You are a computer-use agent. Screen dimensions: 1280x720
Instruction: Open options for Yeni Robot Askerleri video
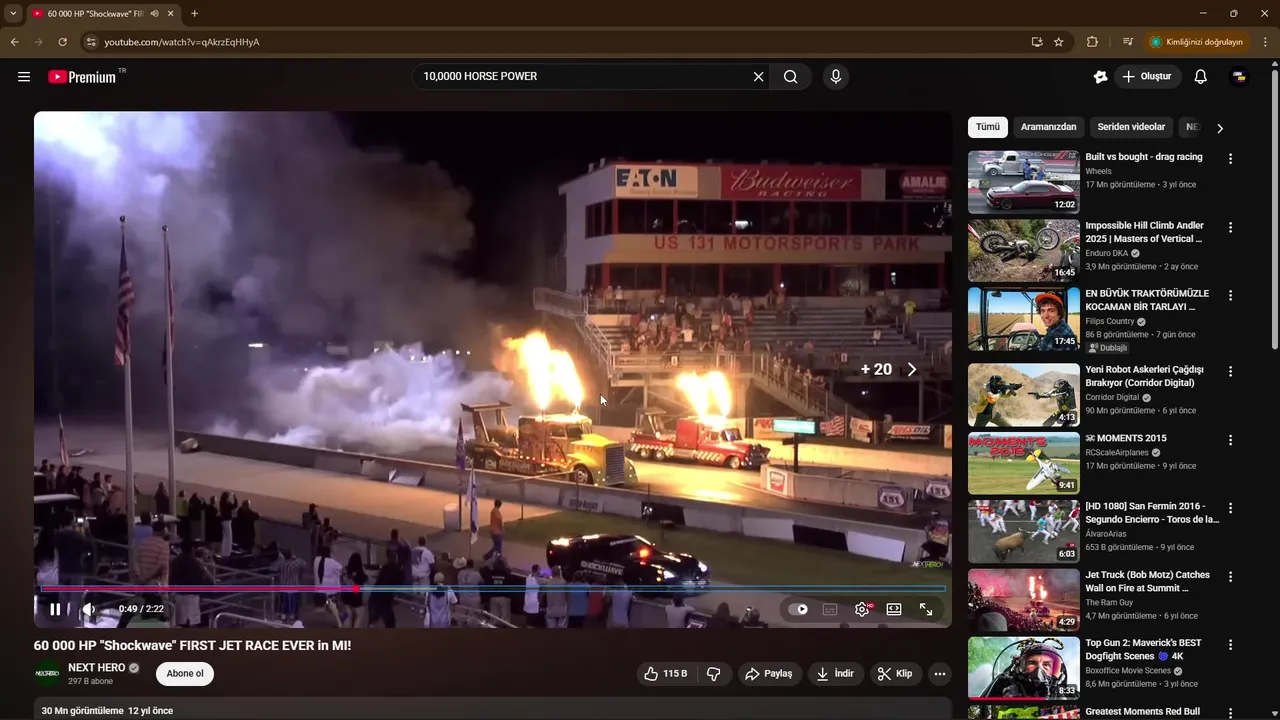[x=1231, y=371]
